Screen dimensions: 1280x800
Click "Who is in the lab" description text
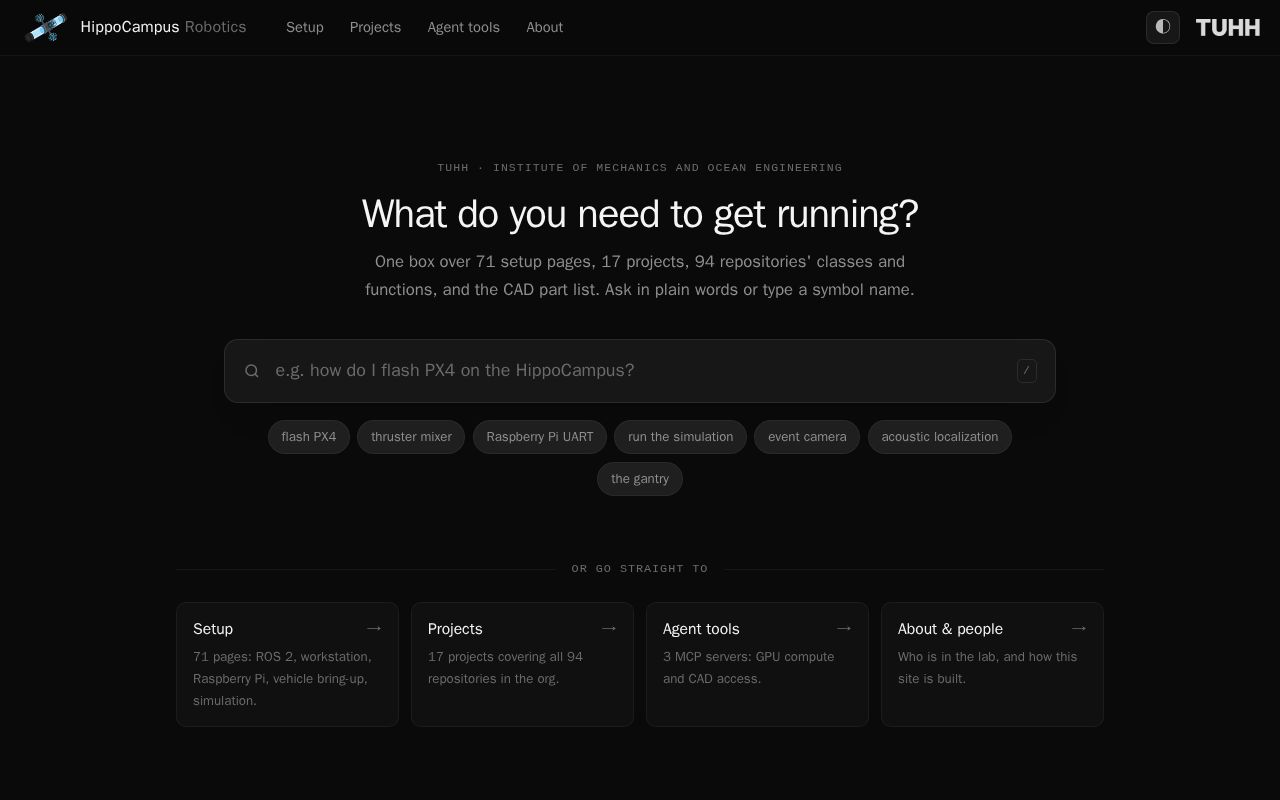pos(947,657)
